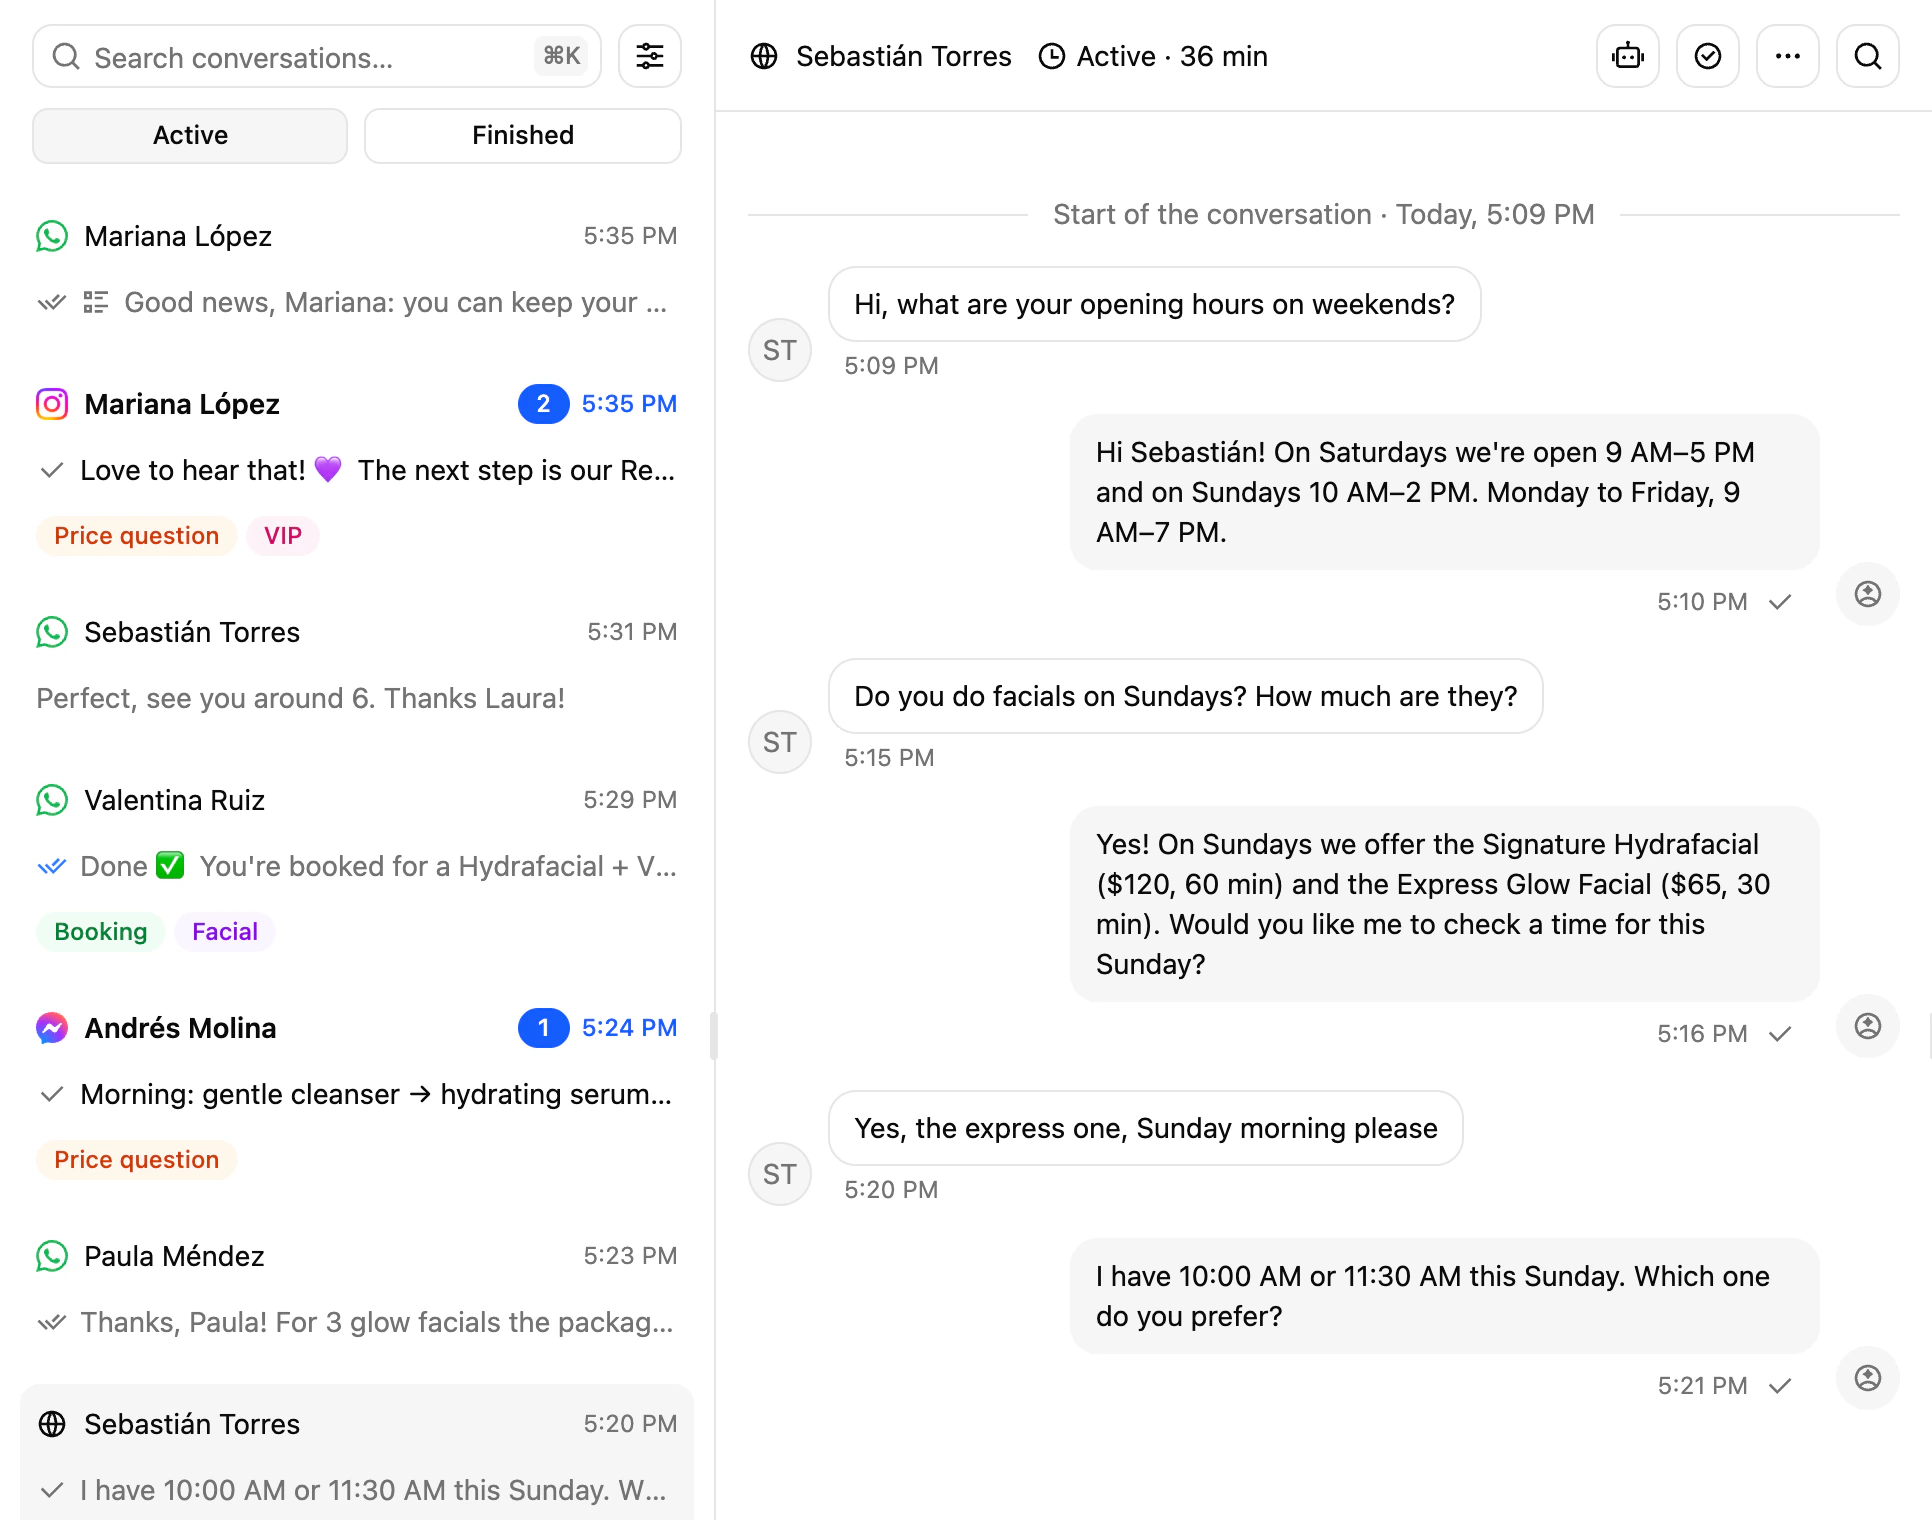Click the Instagram icon for Mariana López
Image resolution: width=1932 pixels, height=1520 pixels.
[52, 404]
